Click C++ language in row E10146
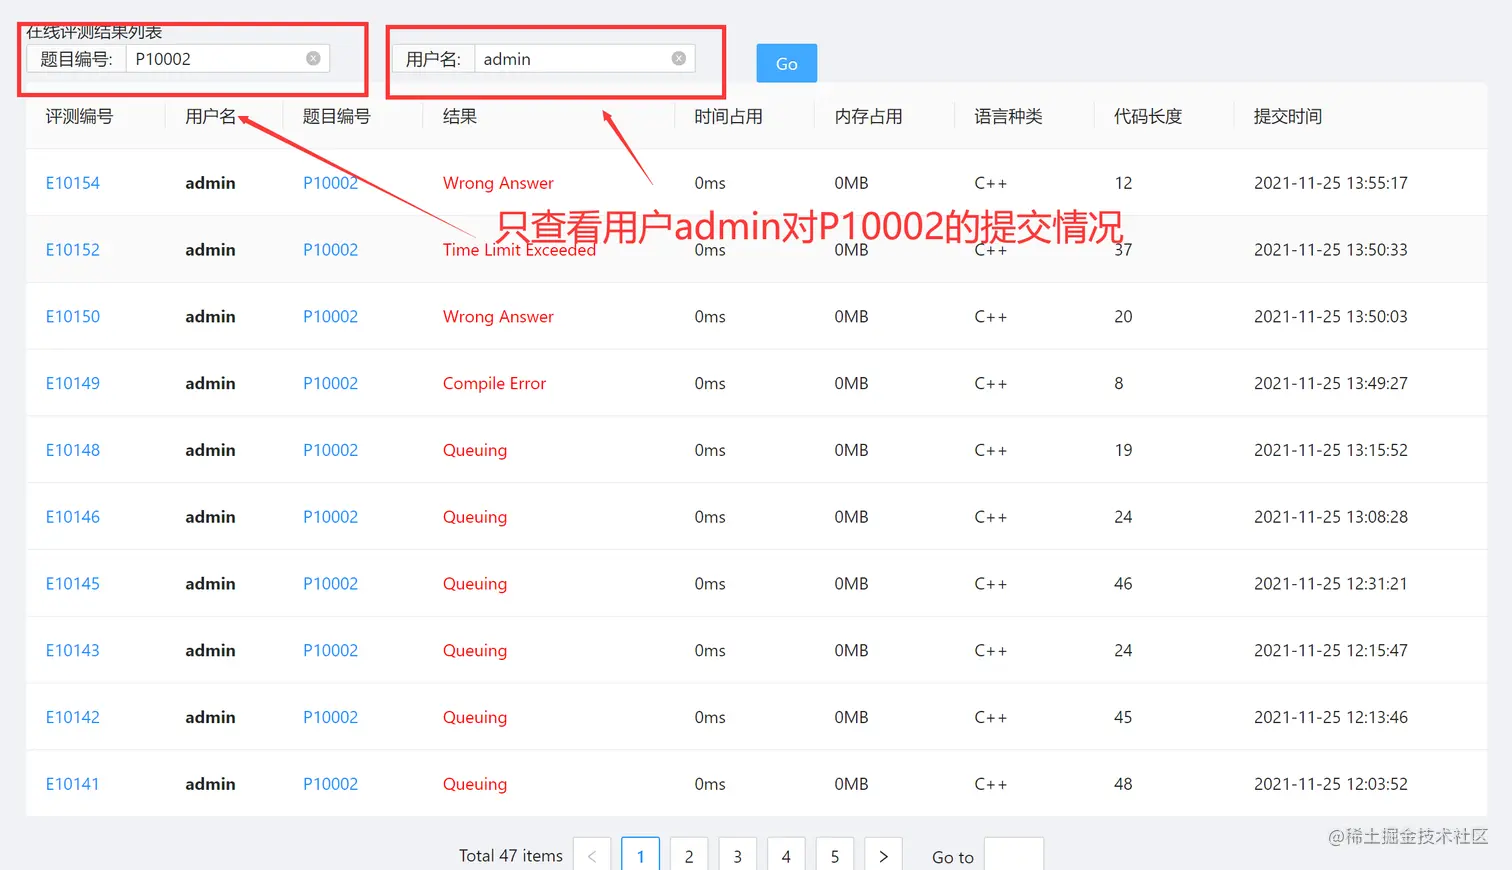The height and width of the screenshot is (870, 1512). click(x=991, y=517)
